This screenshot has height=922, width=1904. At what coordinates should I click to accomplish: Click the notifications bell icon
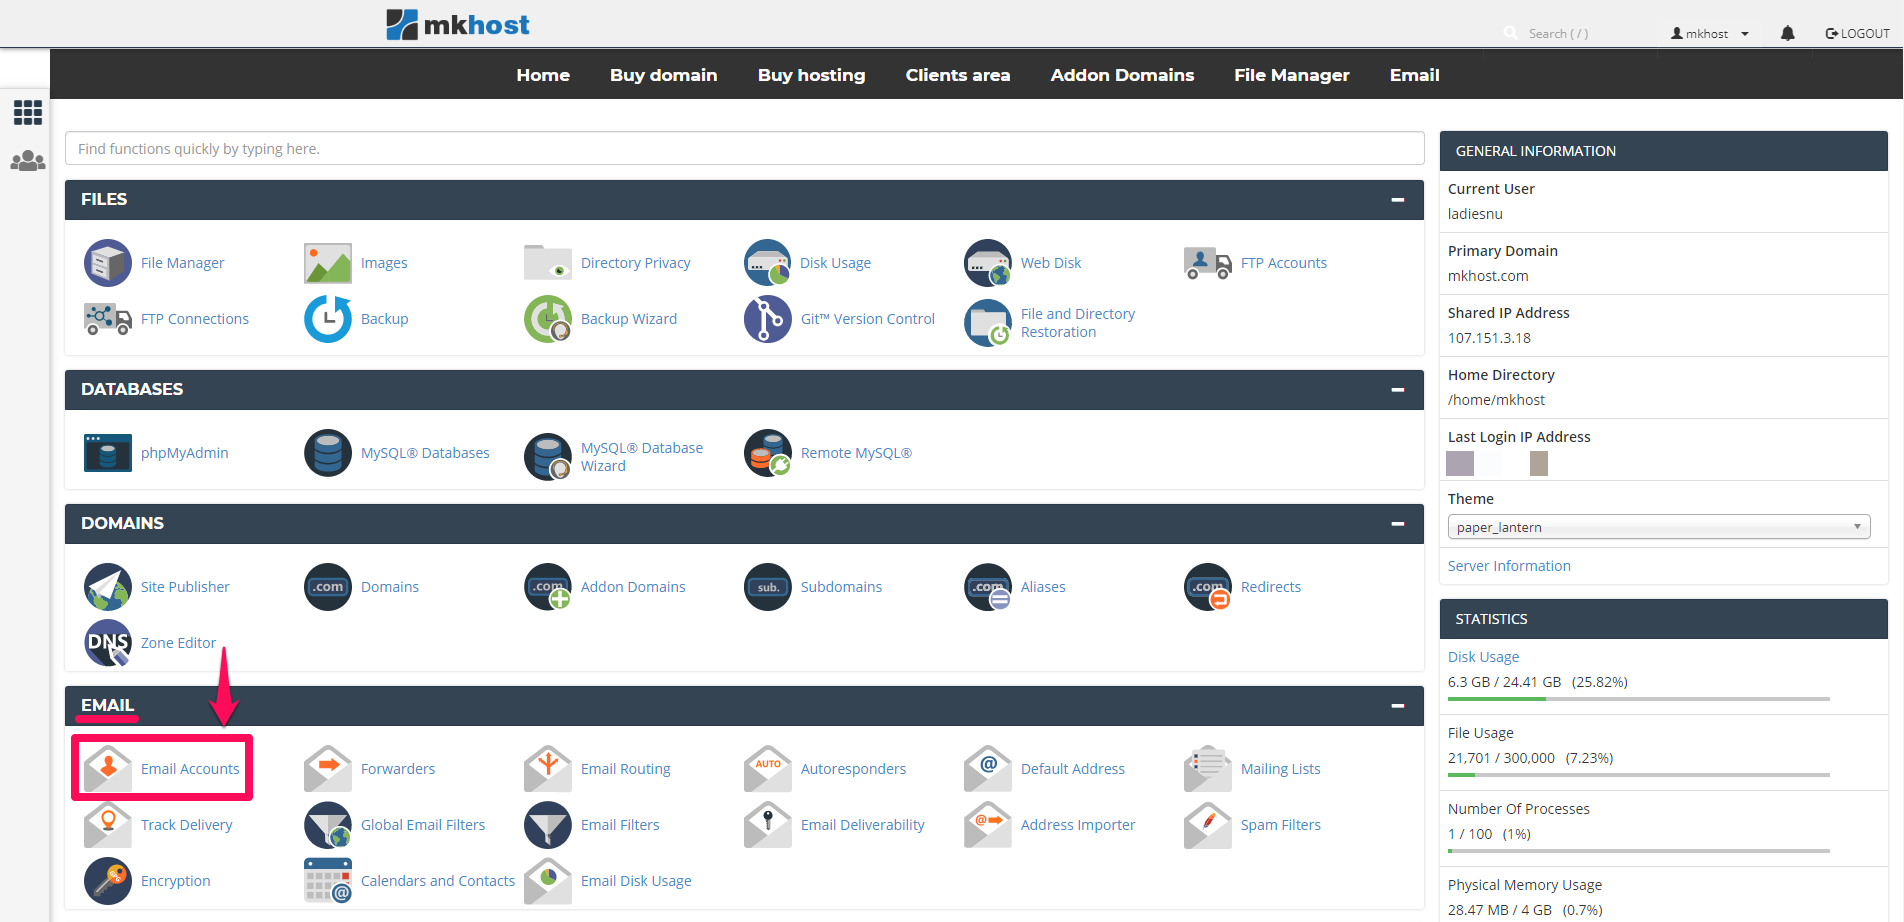point(1787,34)
